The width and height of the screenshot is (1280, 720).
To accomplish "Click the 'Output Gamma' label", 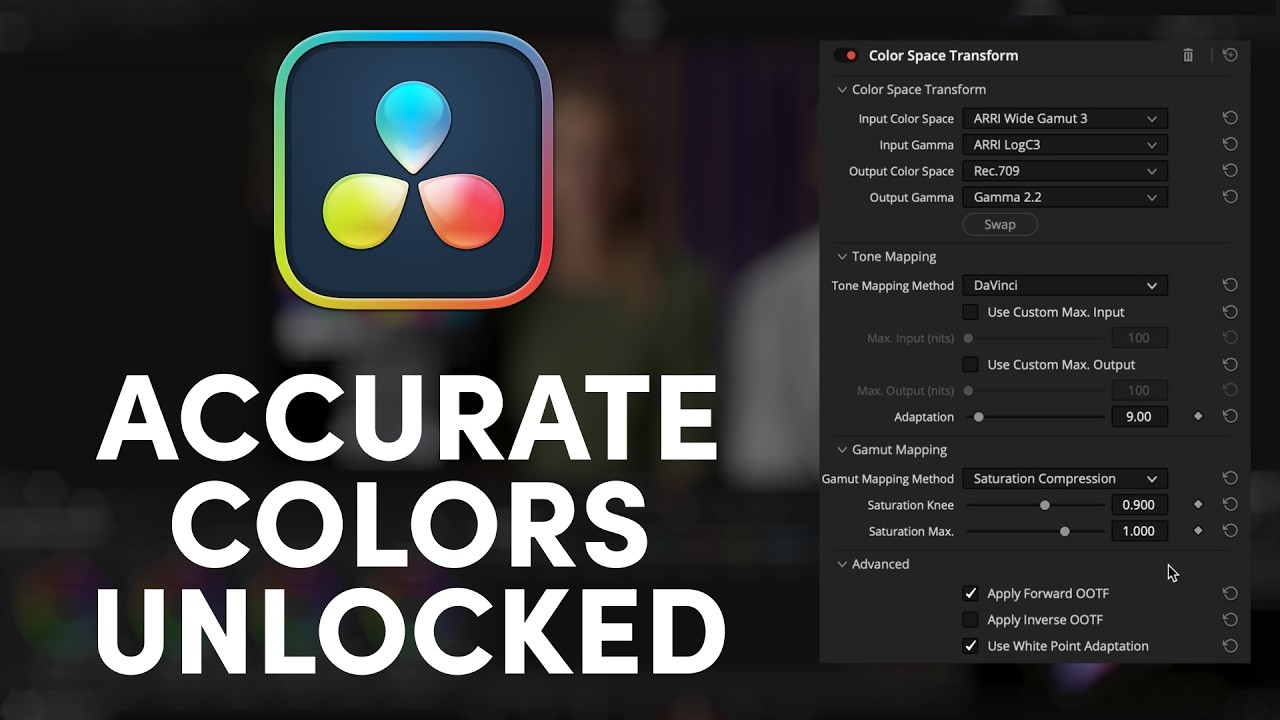I will [x=911, y=198].
